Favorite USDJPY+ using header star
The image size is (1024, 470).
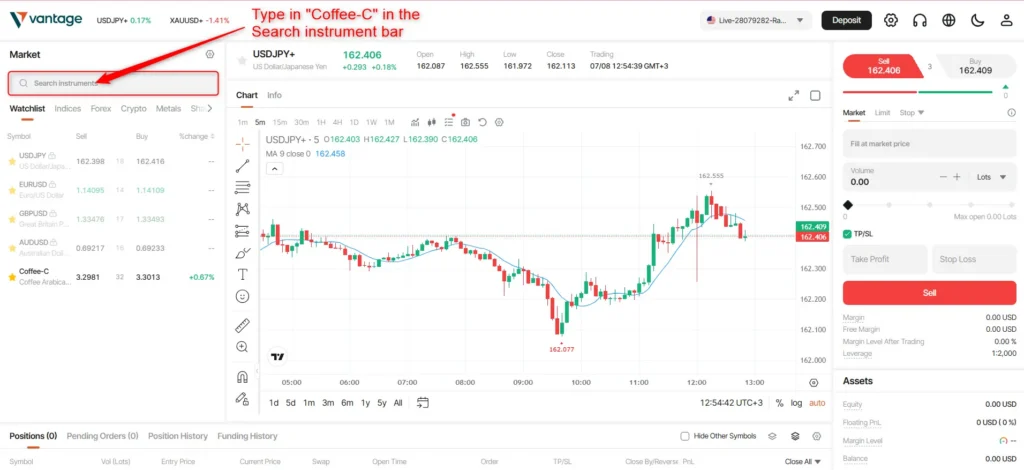point(242,61)
